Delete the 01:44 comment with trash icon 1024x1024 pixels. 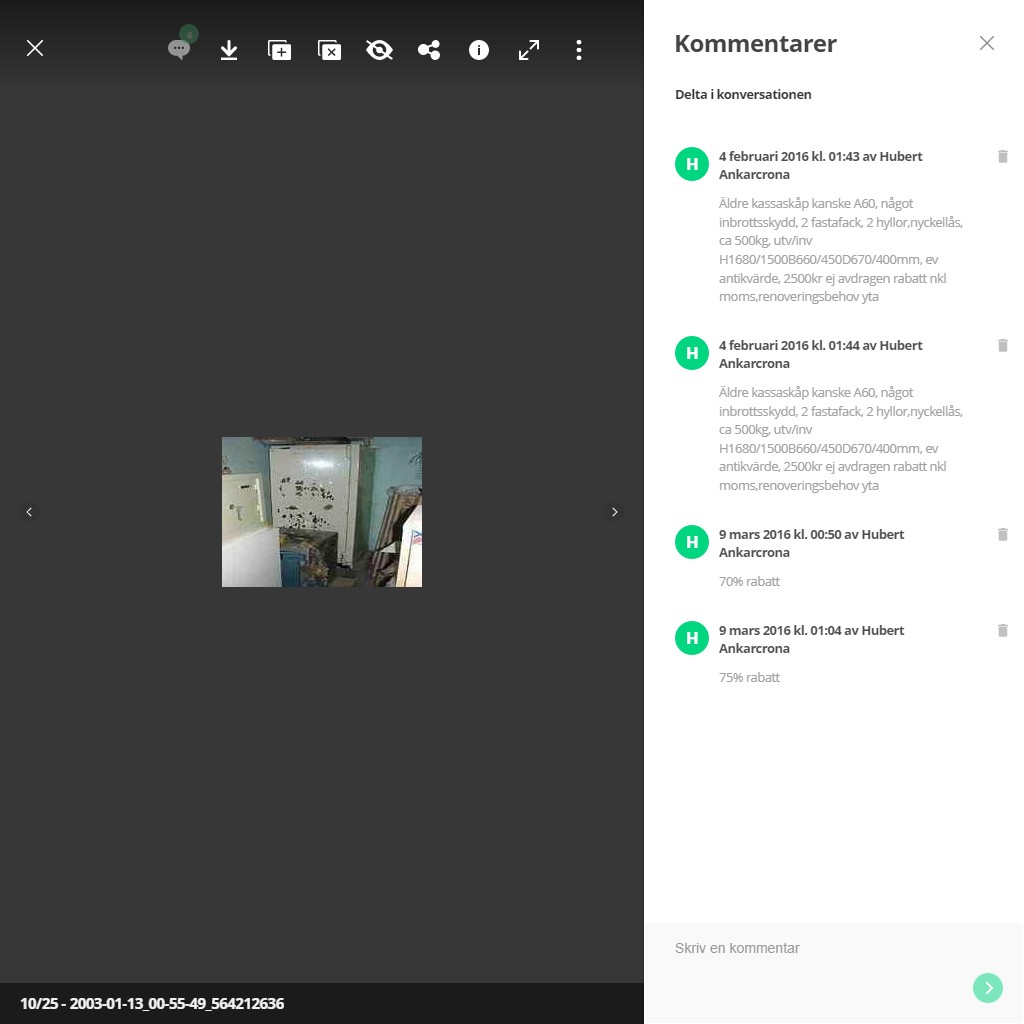coord(1002,345)
